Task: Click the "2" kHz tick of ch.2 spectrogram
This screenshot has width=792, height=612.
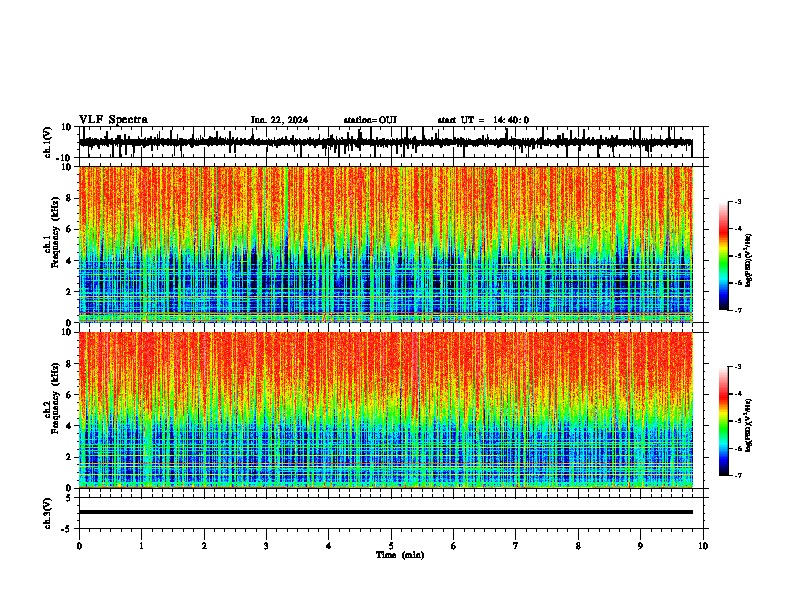Action: 70,457
